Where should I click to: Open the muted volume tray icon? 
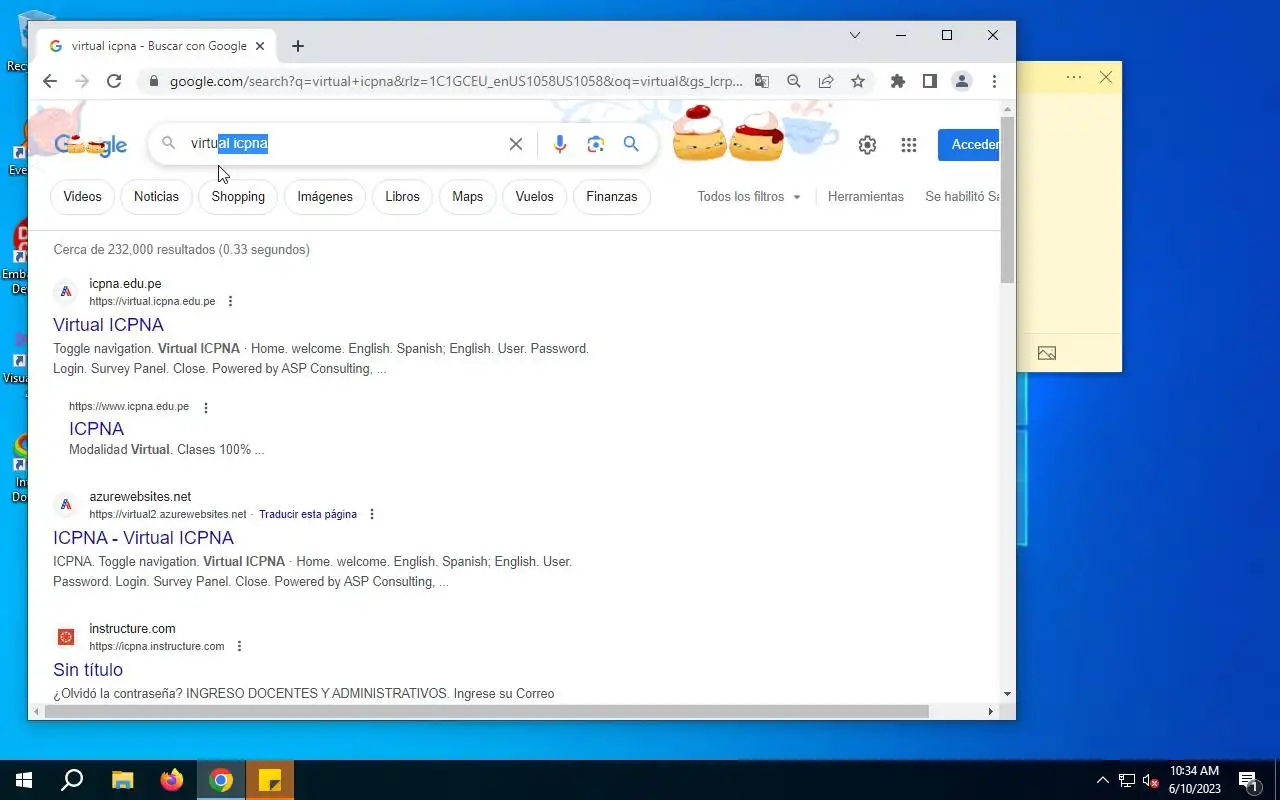coord(1151,781)
